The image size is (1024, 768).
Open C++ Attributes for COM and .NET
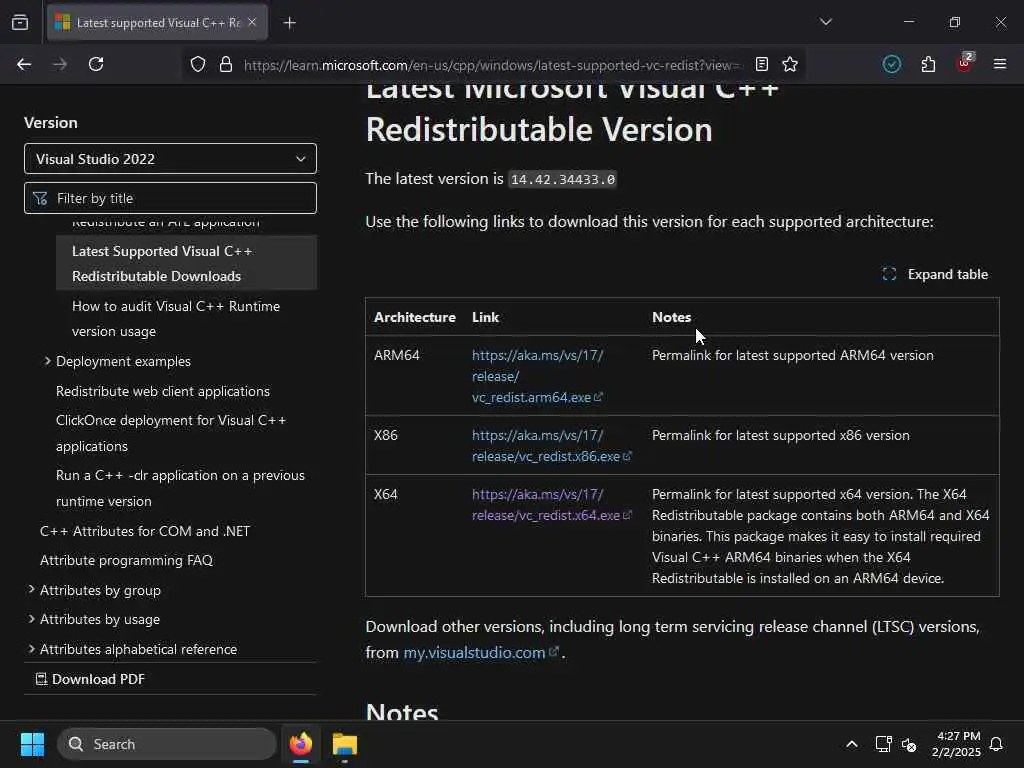coord(145,531)
